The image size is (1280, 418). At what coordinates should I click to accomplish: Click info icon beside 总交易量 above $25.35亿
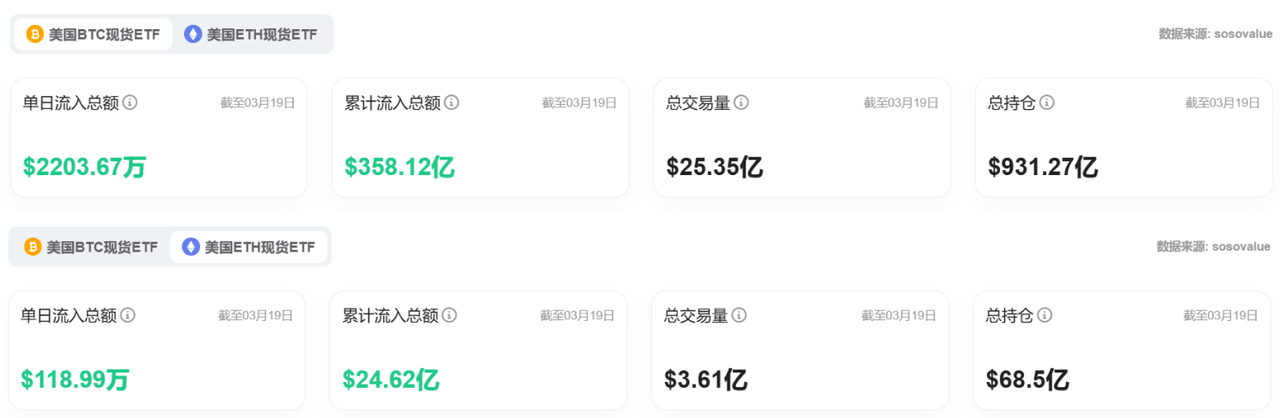click(741, 102)
